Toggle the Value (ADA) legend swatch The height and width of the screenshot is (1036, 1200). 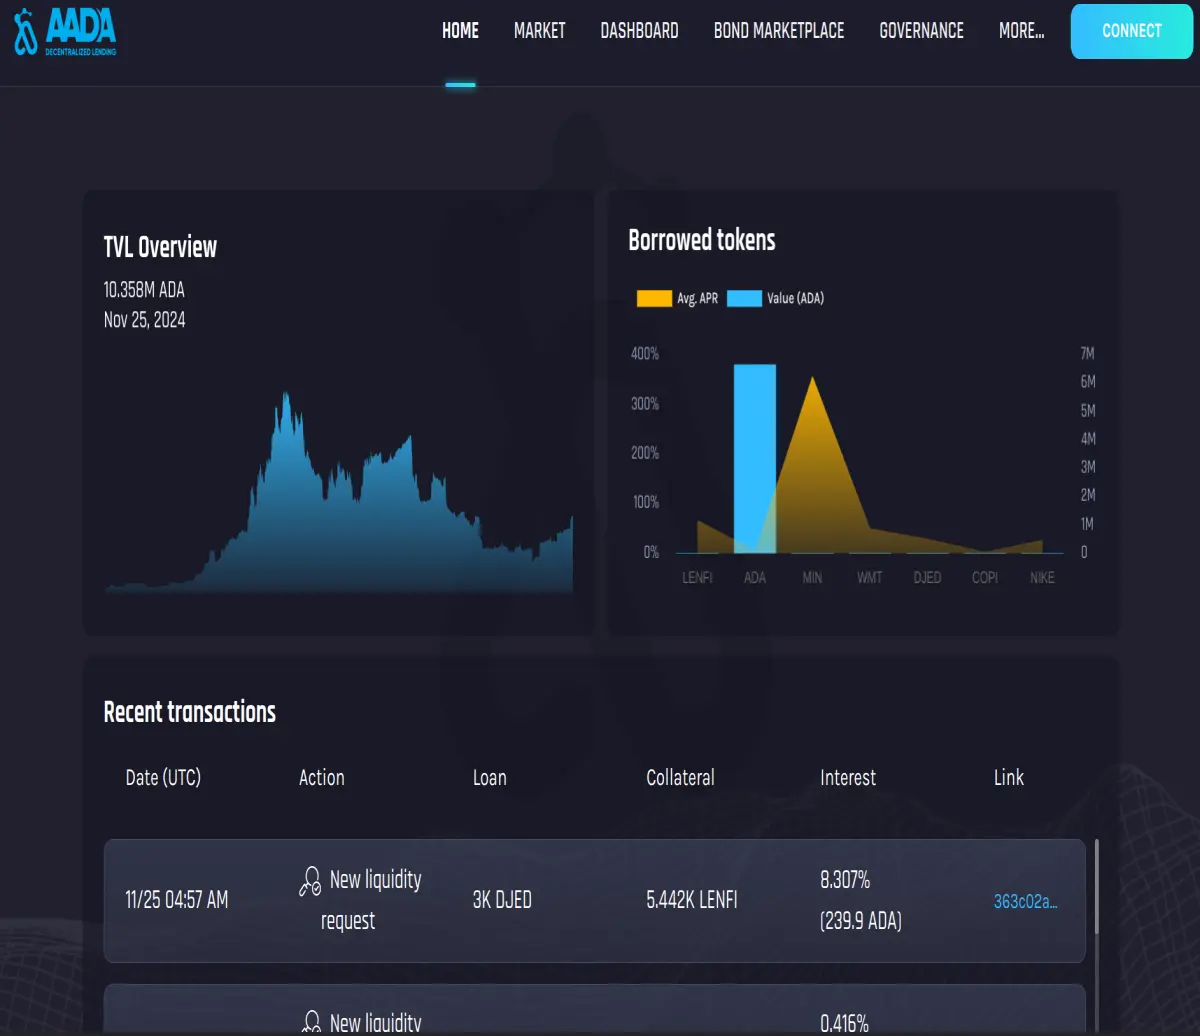coord(744,298)
